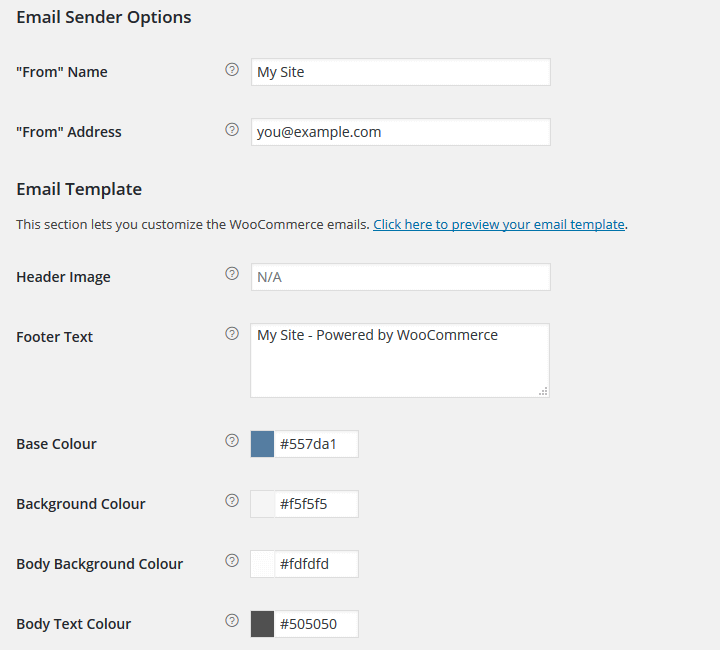Click the #505050 hex value field
720x650 pixels.
tap(316, 624)
